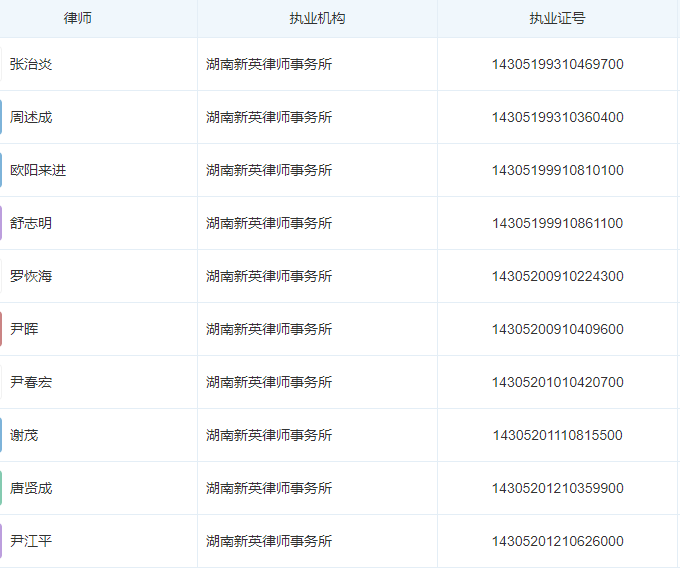Click 湖南新英律师事务所 in 欧阳来进's row
This screenshot has height=573, width=680.
click(269, 170)
